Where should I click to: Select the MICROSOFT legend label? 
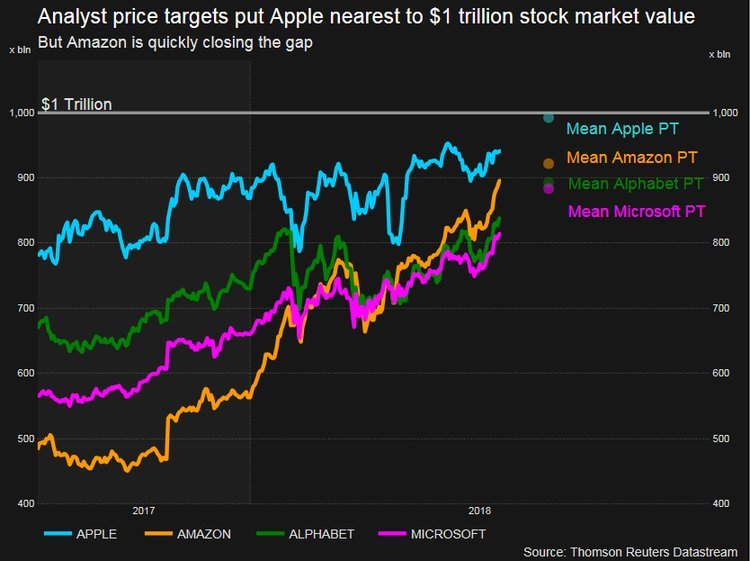[x=449, y=534]
